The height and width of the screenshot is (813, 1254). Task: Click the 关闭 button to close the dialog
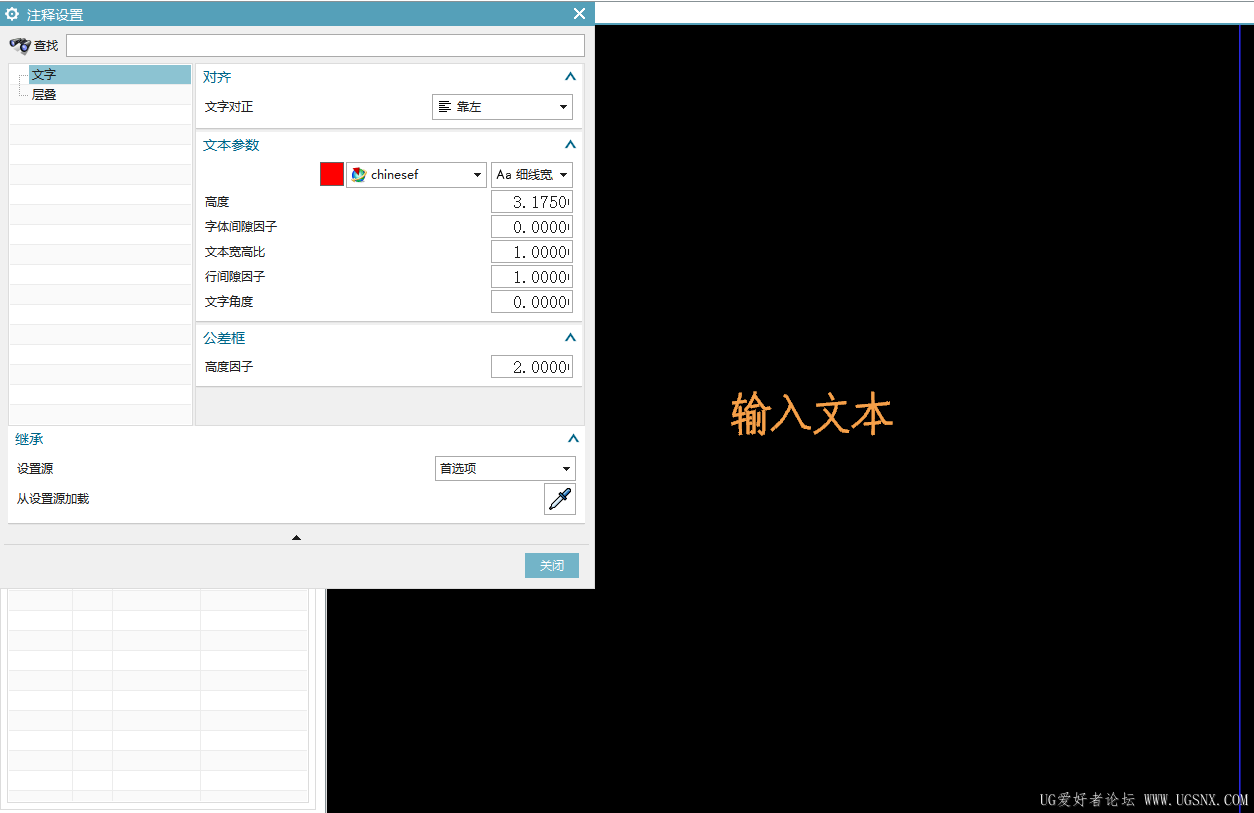[x=551, y=565]
